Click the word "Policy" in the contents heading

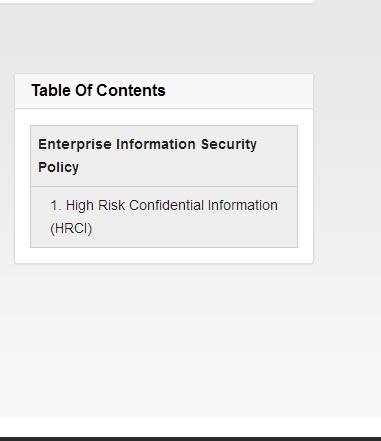coord(58,167)
